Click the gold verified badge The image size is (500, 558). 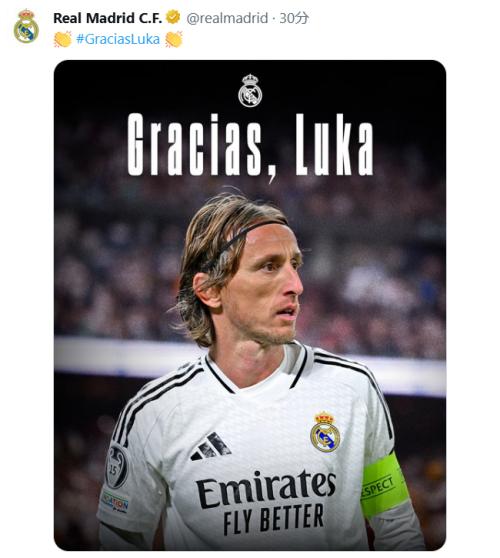point(173,17)
